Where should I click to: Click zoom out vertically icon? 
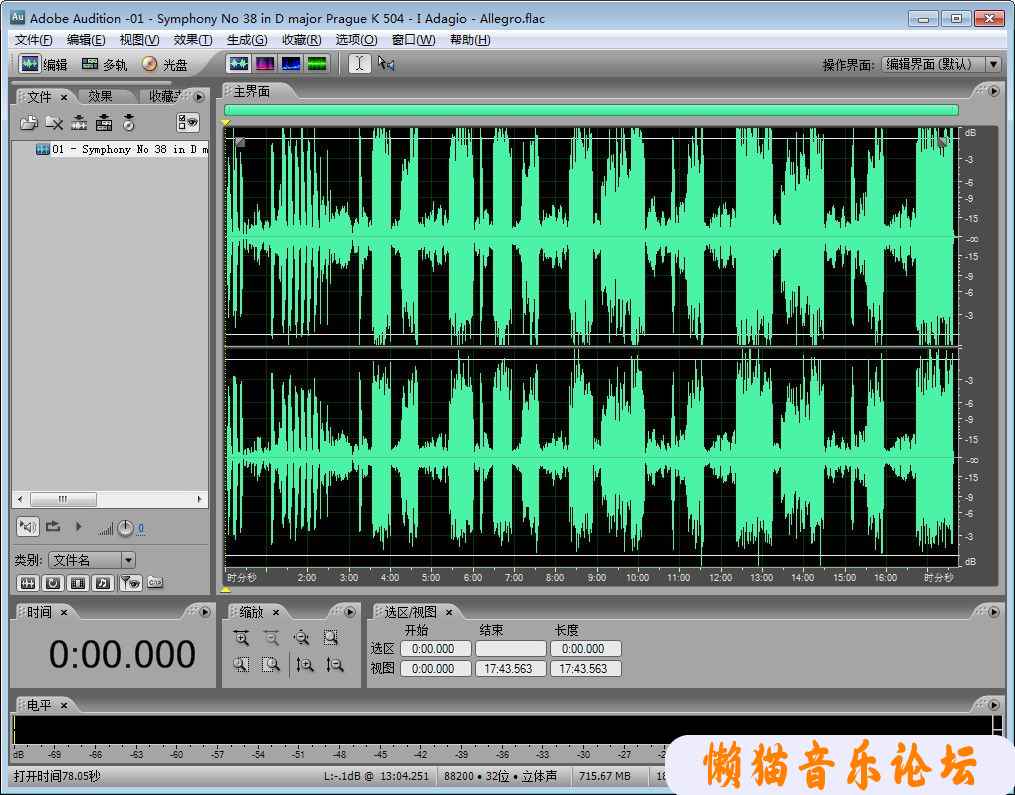click(x=334, y=665)
